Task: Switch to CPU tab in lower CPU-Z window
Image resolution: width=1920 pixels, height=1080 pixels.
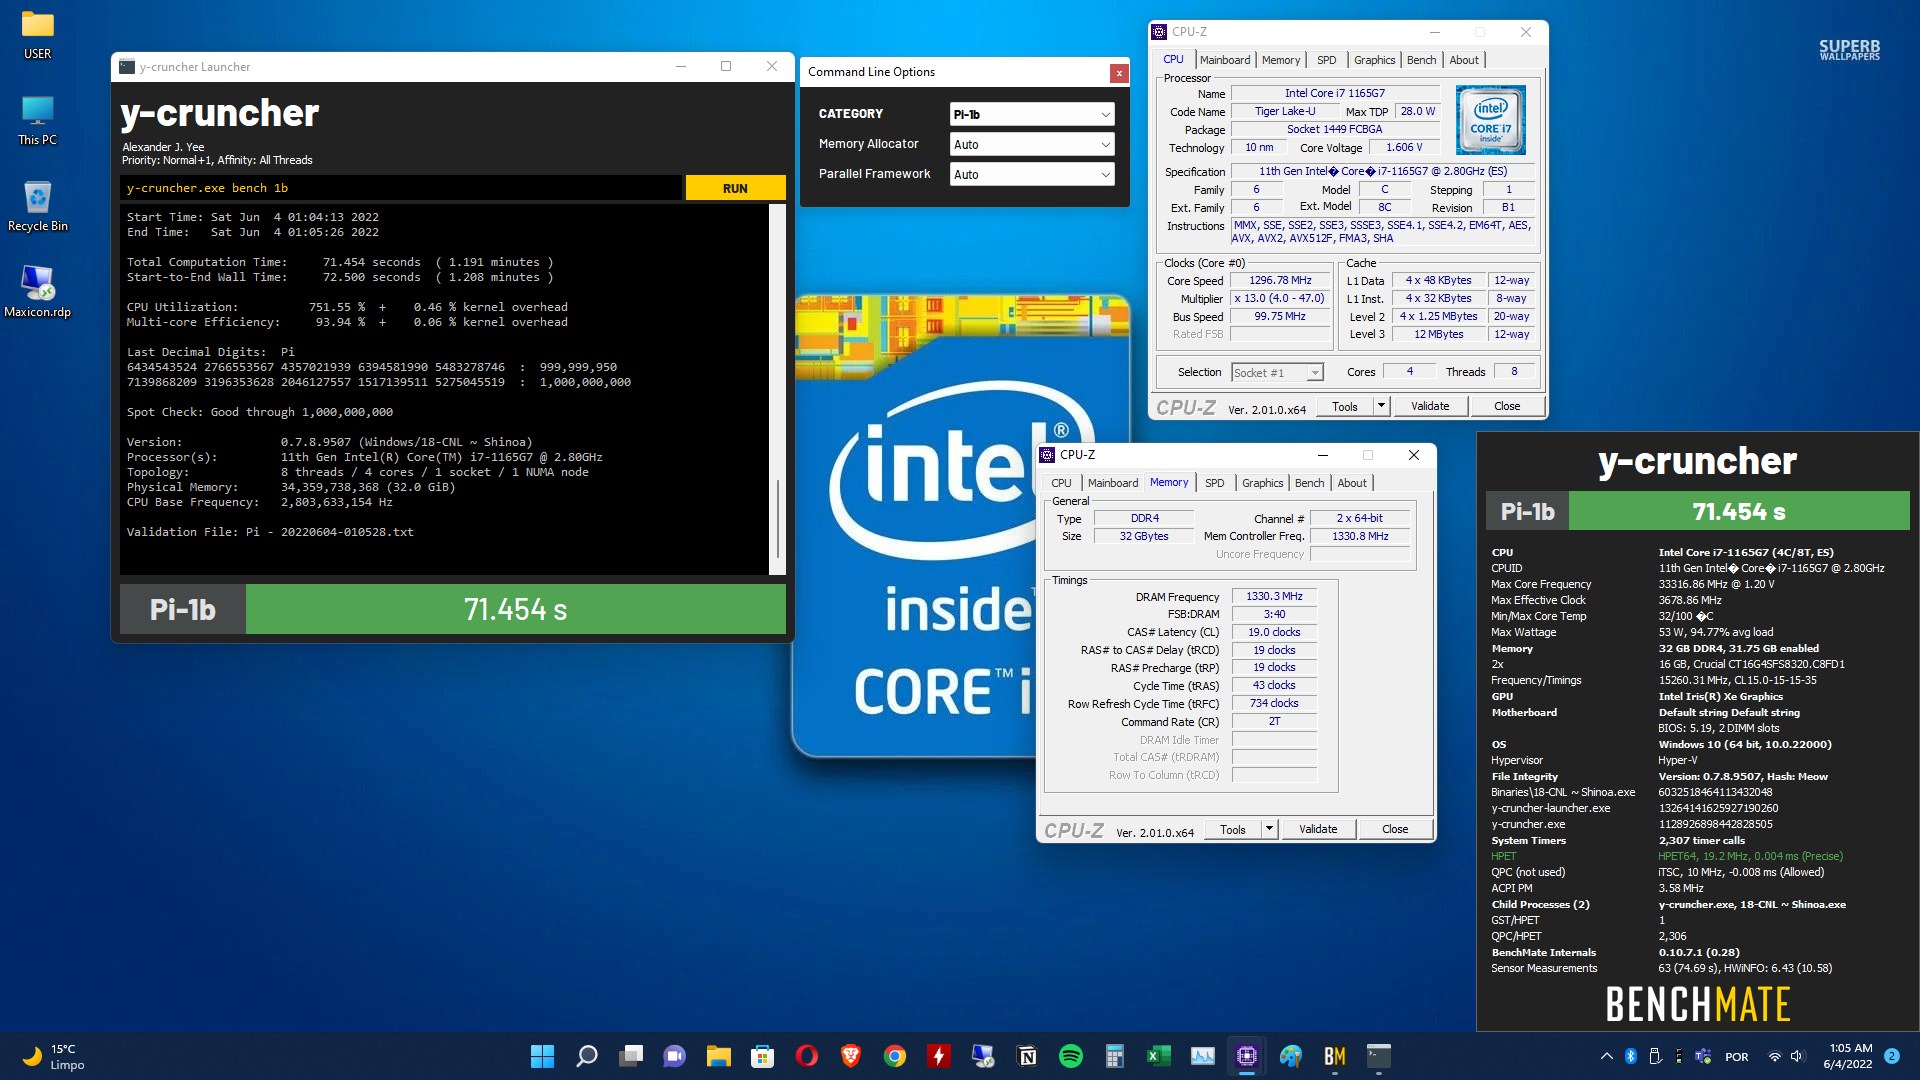Action: click(1061, 483)
